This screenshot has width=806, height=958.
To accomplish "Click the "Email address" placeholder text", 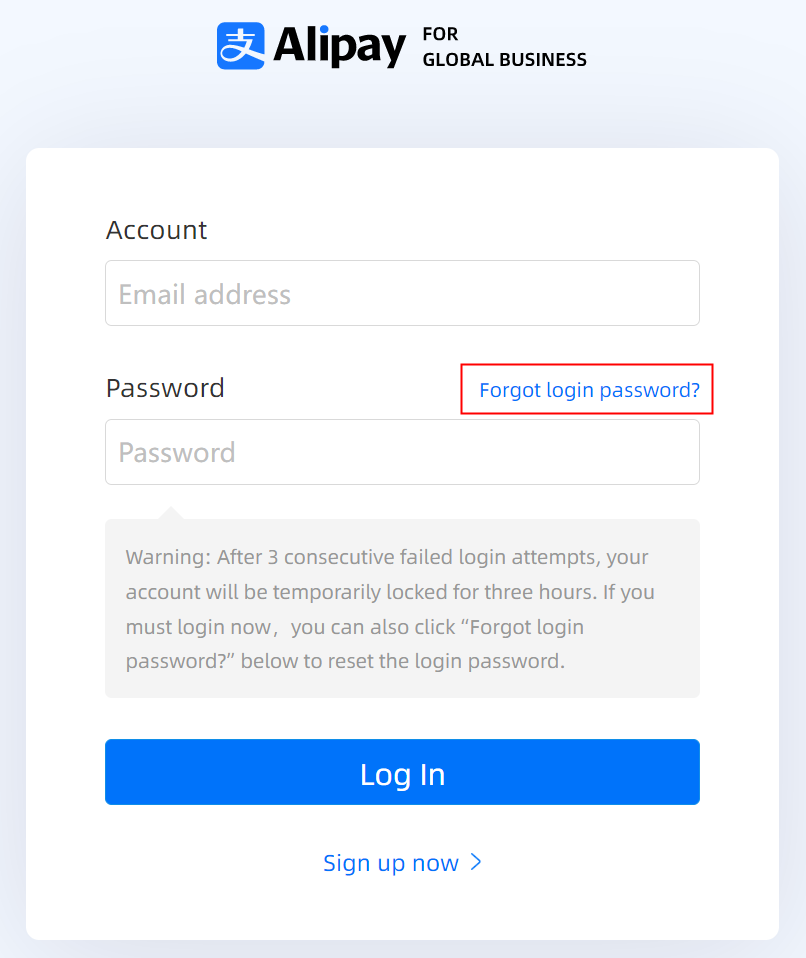I will pos(205,294).
